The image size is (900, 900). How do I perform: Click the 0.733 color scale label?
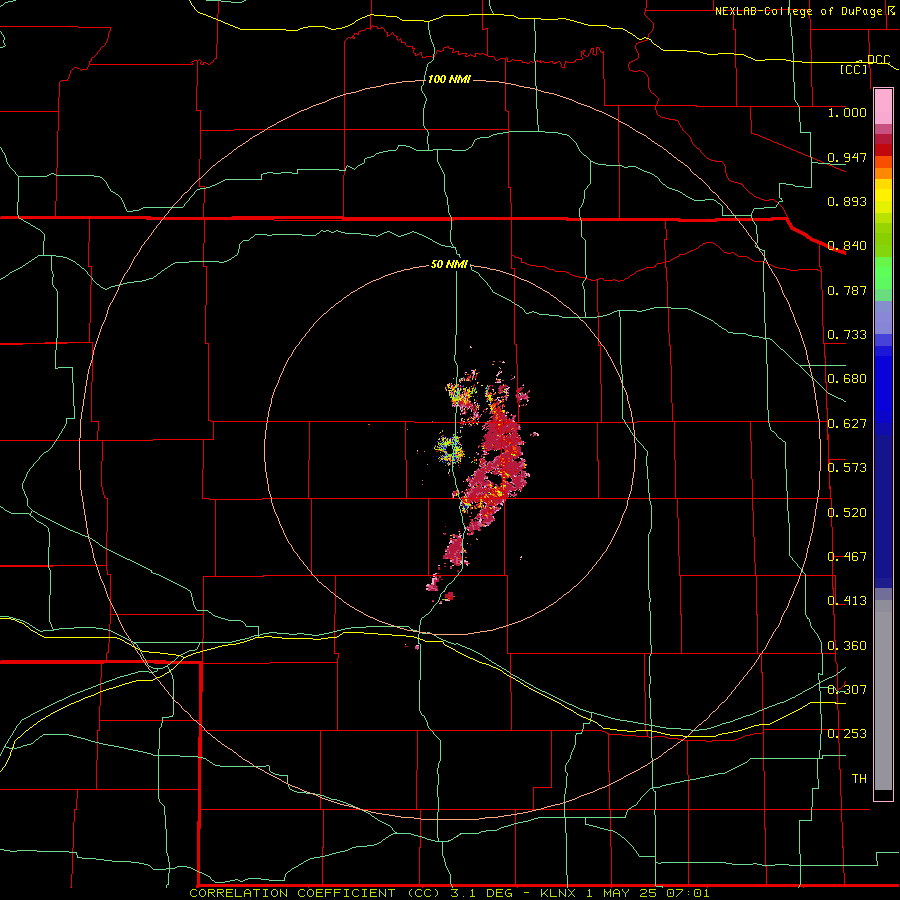click(847, 335)
